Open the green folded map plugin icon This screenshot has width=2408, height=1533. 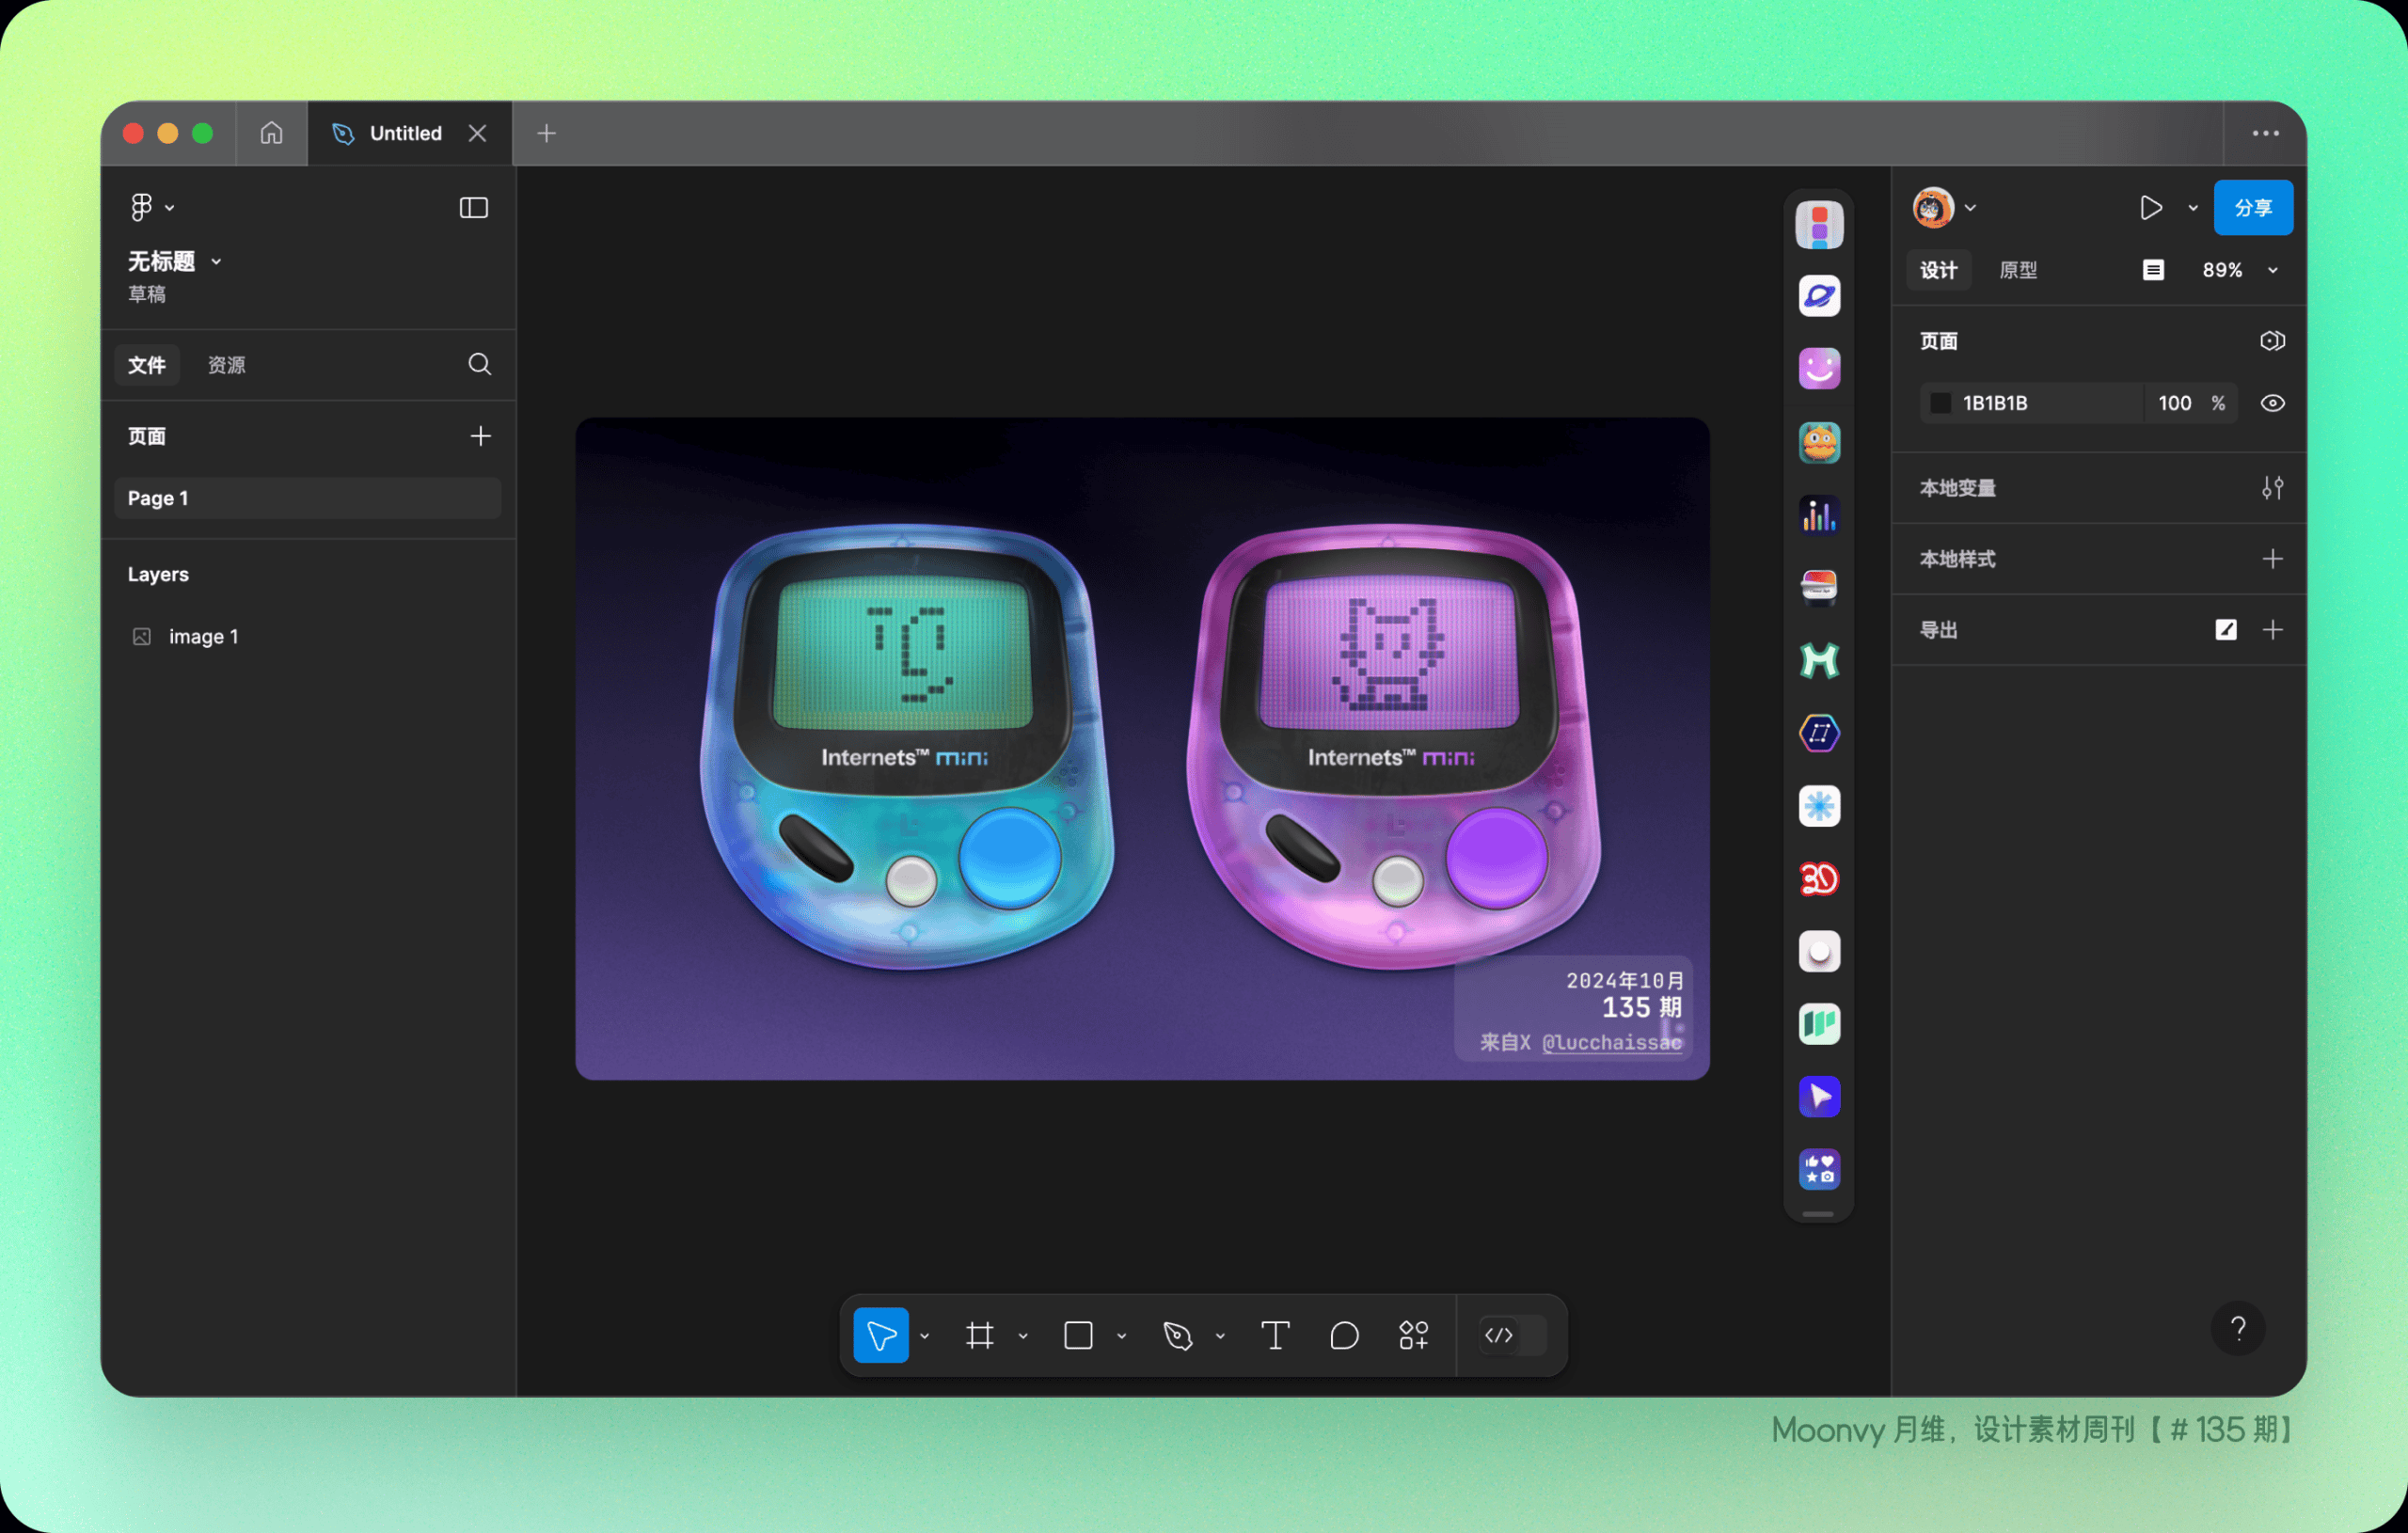(x=1819, y=1024)
